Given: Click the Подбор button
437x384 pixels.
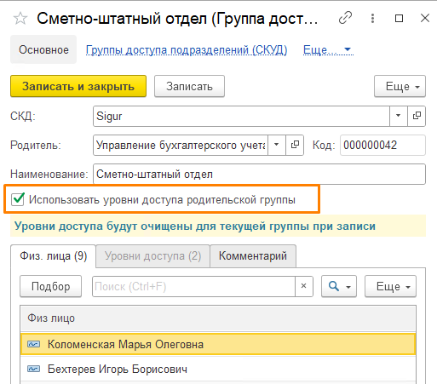Looking at the screenshot, I should 51,286.
